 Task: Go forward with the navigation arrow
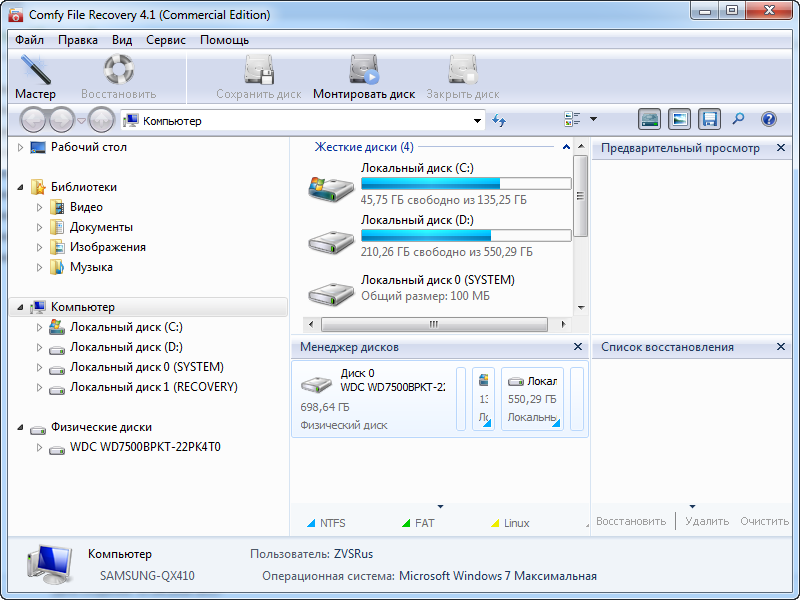(62, 121)
